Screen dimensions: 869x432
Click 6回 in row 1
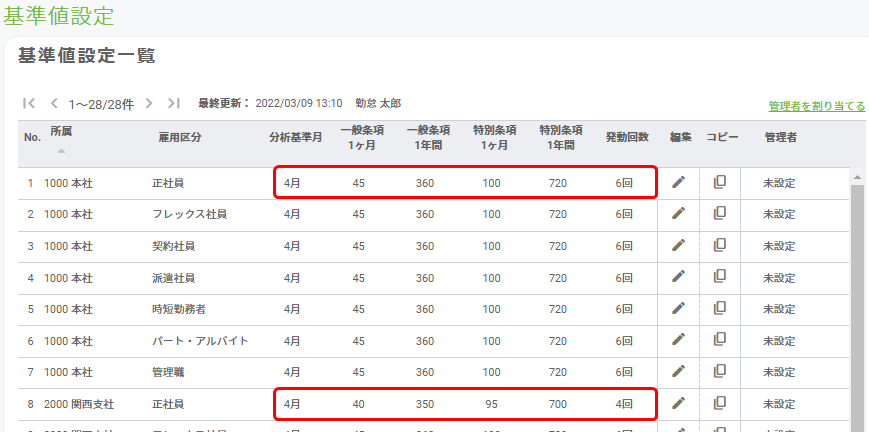624,182
